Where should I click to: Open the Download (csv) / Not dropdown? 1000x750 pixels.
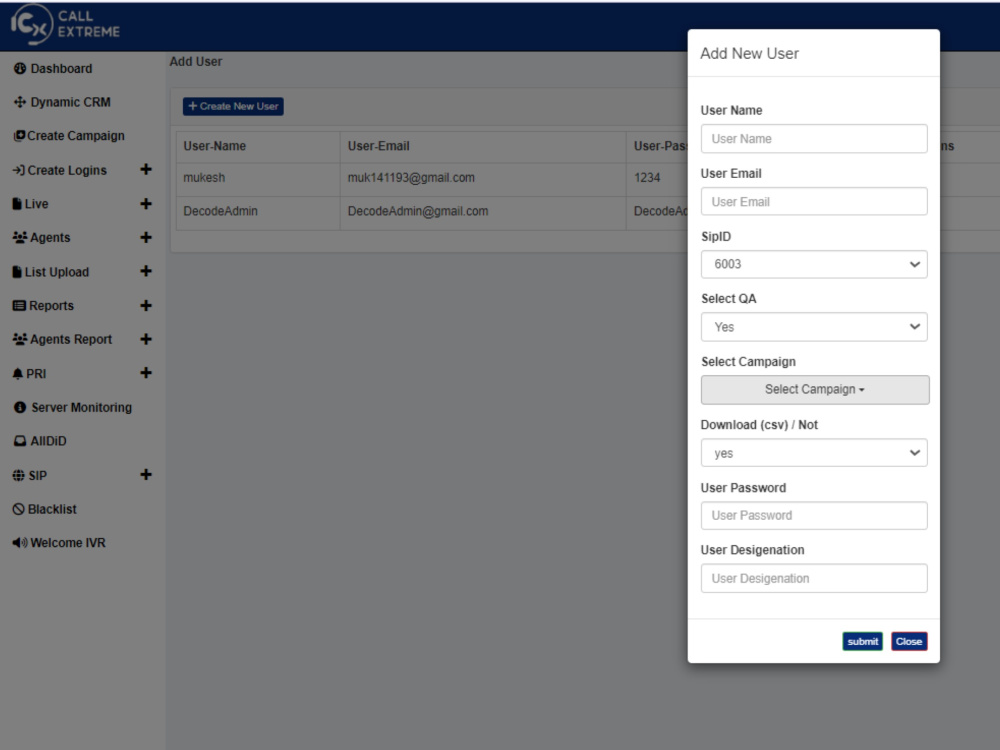[814, 453]
